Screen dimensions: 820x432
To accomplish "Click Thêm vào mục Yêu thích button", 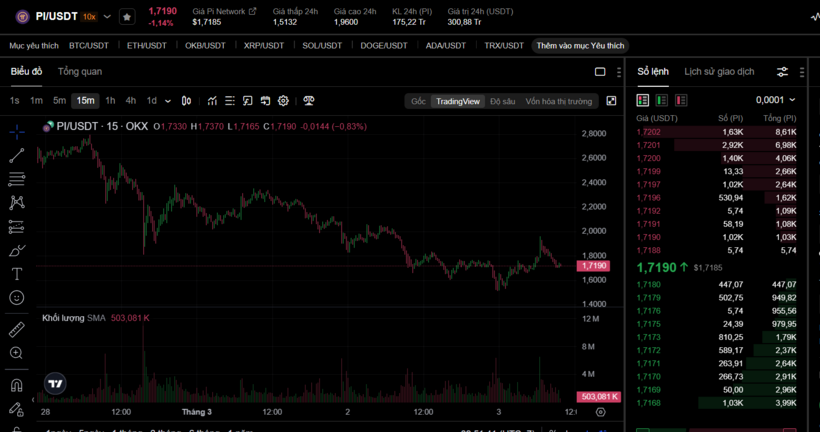I will click(x=580, y=46).
